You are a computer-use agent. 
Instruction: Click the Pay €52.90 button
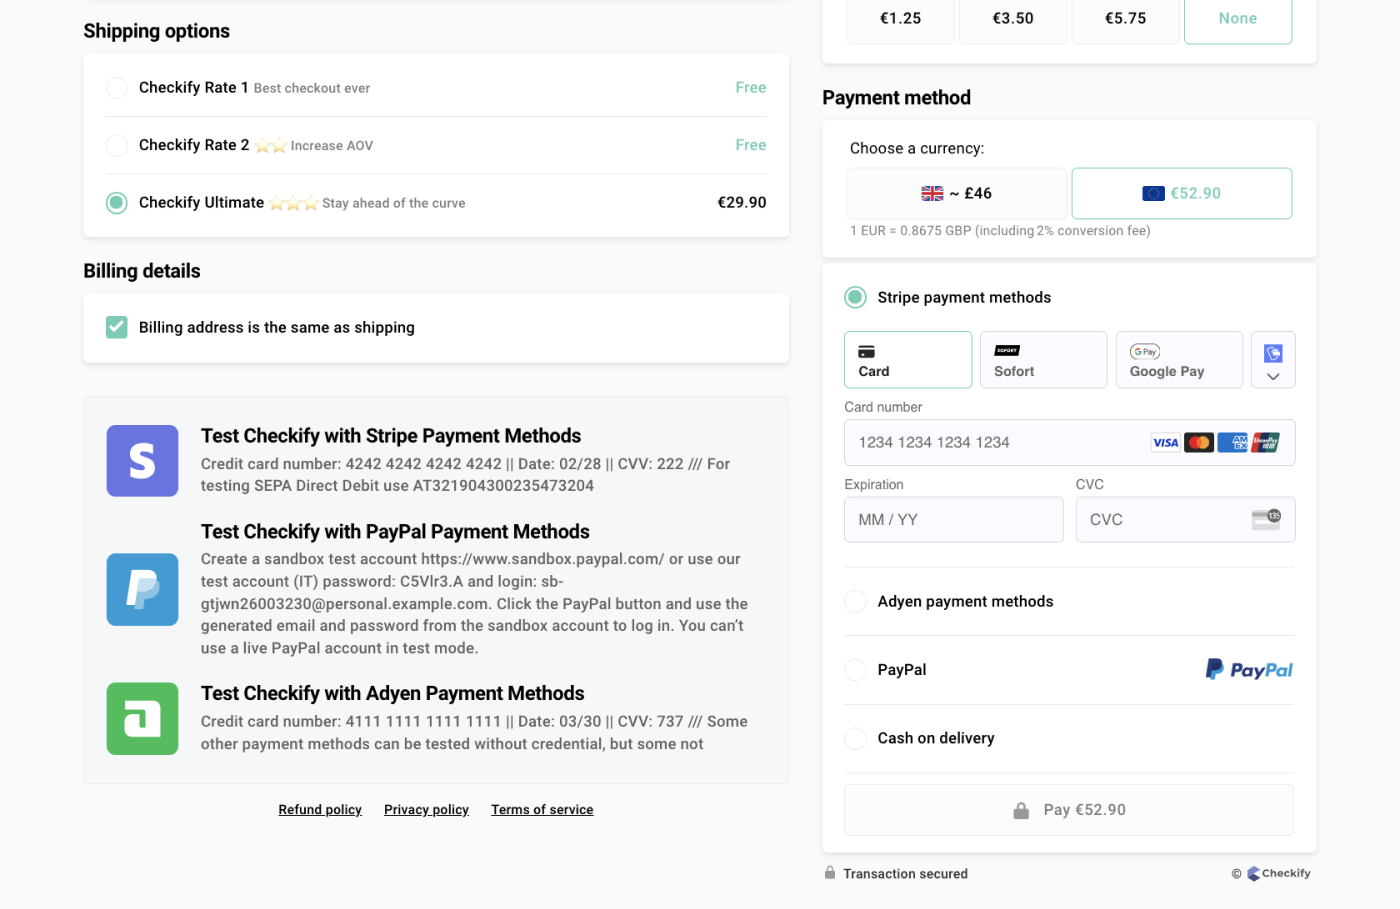click(1068, 809)
